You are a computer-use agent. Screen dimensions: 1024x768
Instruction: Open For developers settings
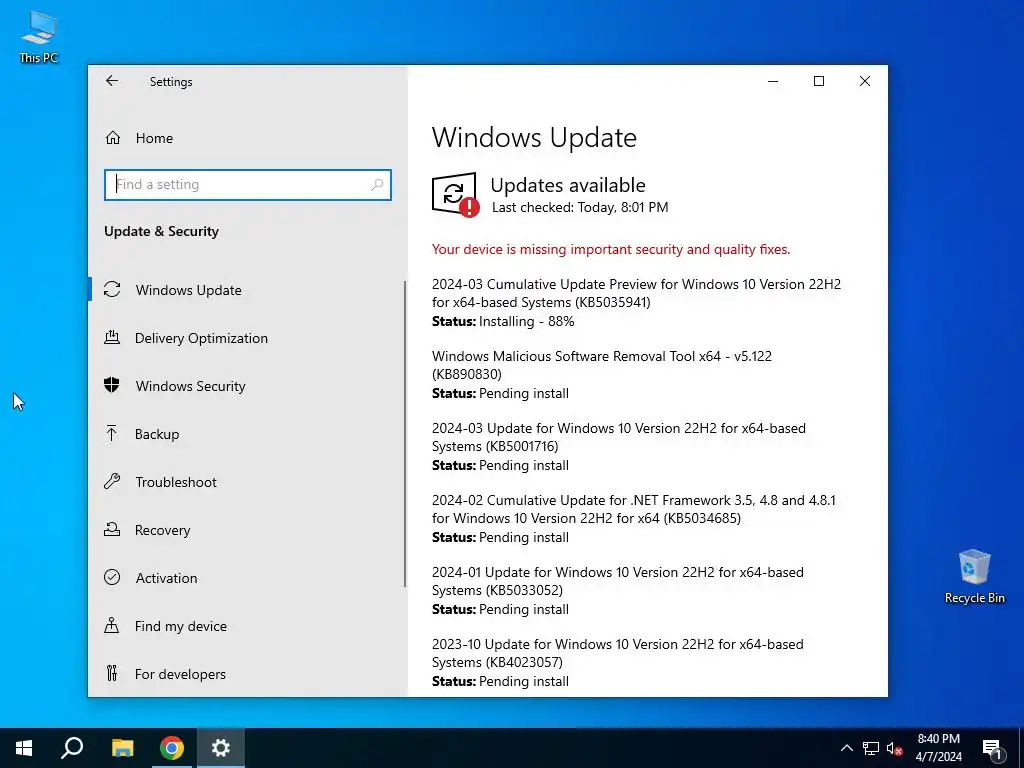(x=247, y=674)
